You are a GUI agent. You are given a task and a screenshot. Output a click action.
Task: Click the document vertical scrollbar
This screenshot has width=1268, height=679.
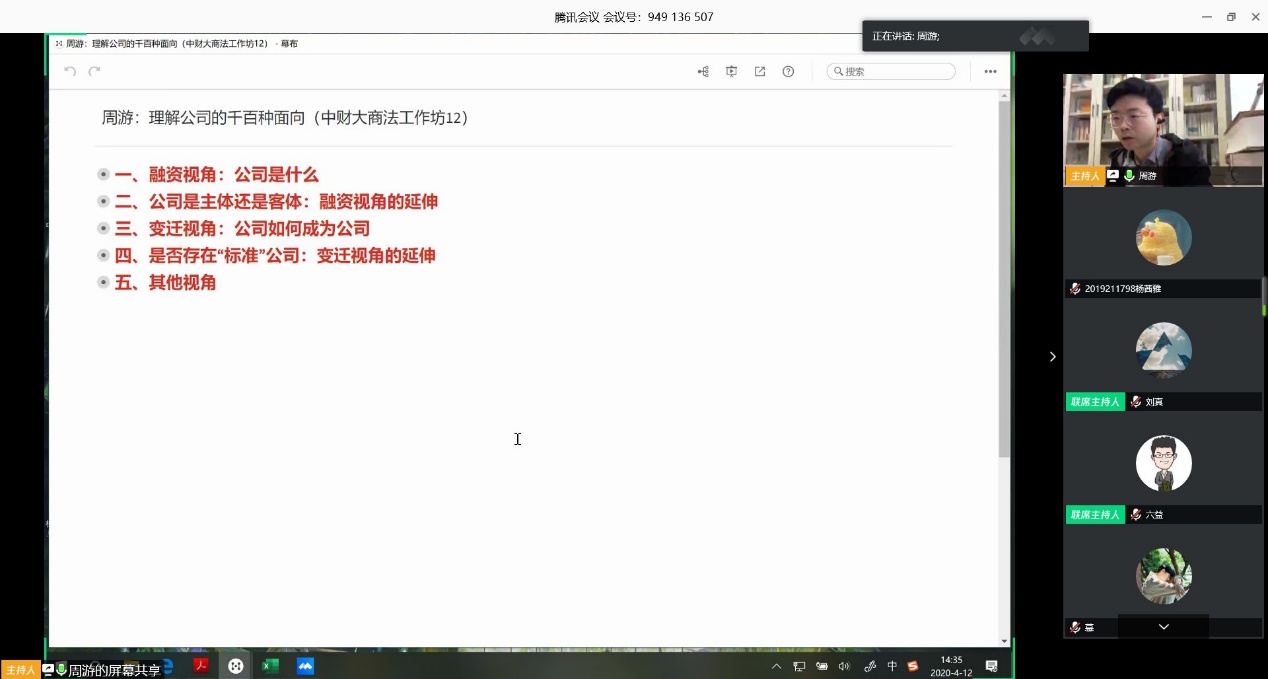pyautogui.click(x=1004, y=280)
